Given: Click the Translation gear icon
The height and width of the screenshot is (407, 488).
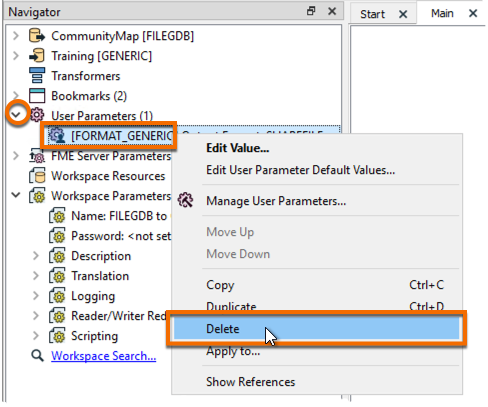Looking at the screenshot, I should [57, 276].
